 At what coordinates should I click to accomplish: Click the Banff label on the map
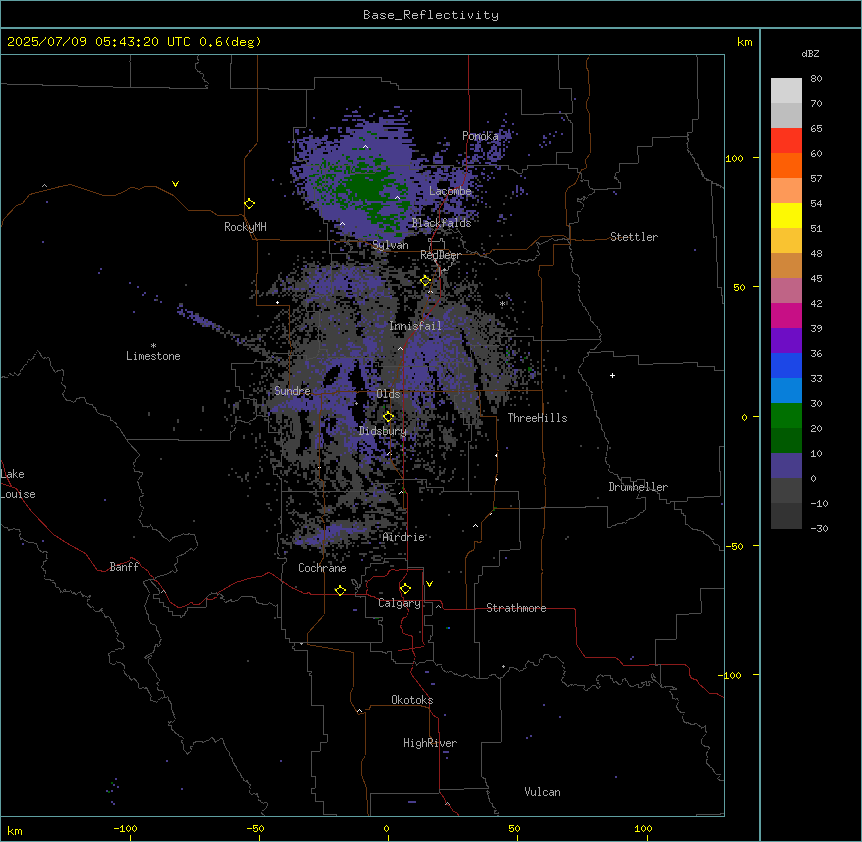(x=124, y=567)
